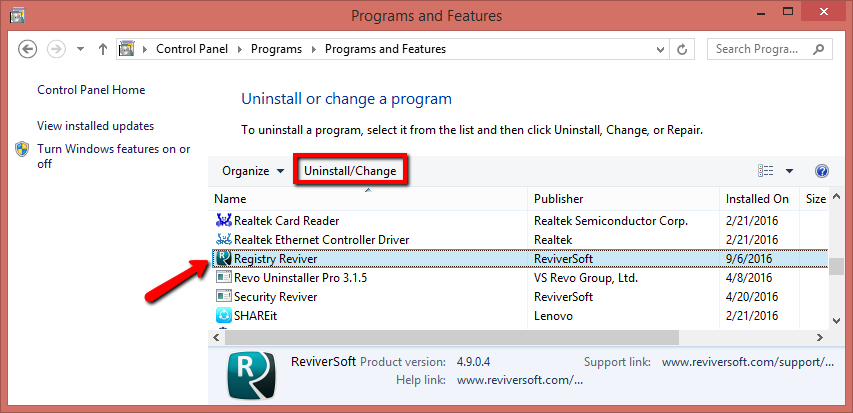
Task: Open View installed updates link
Action: click(x=95, y=126)
